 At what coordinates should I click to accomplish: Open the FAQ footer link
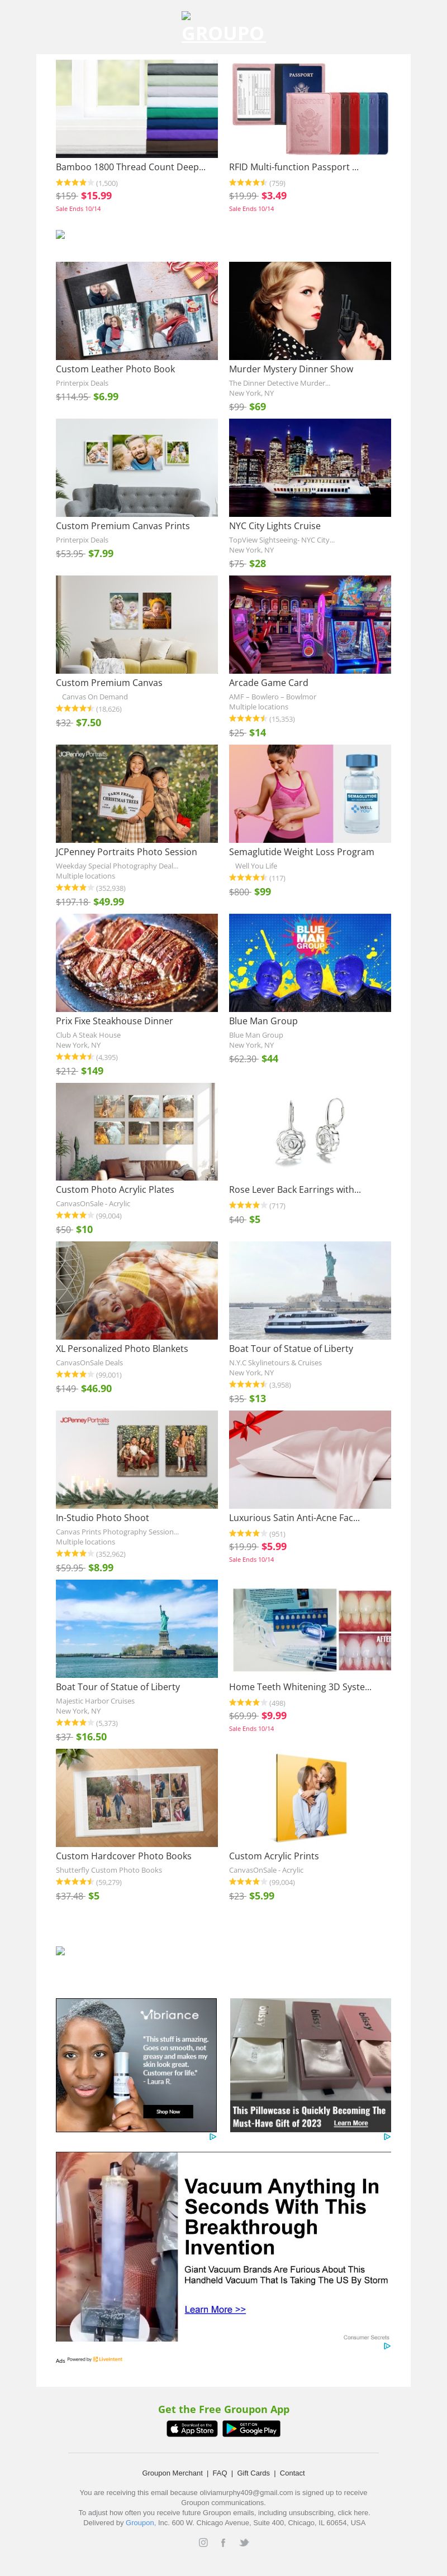pos(220,2473)
